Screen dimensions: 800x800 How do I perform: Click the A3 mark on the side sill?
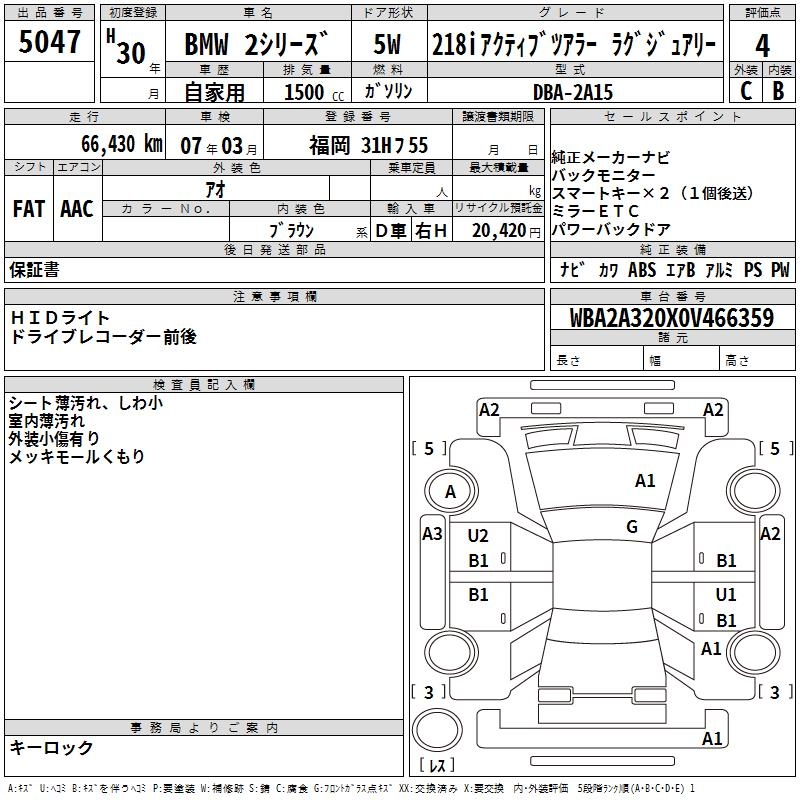point(432,534)
